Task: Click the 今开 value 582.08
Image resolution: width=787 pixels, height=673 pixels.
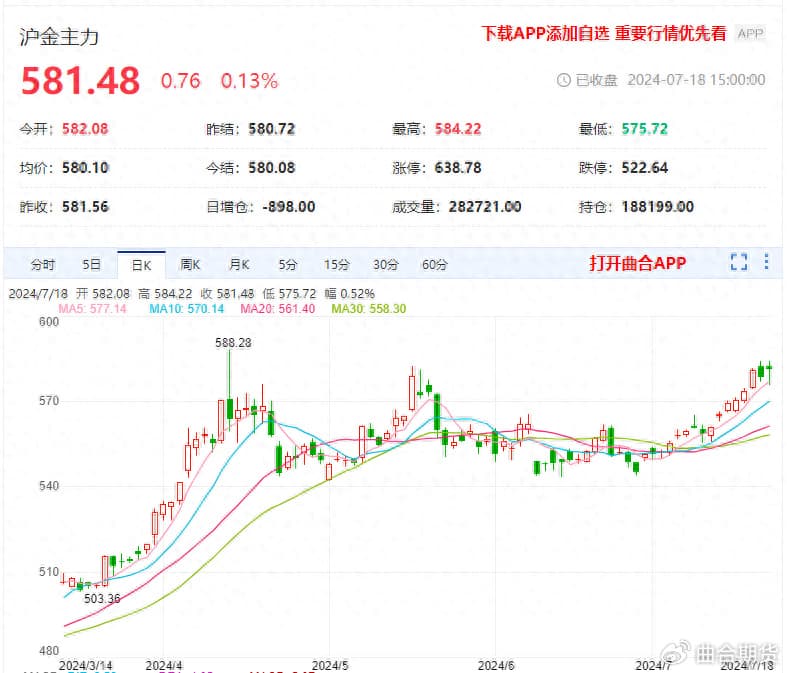Action: (x=85, y=129)
